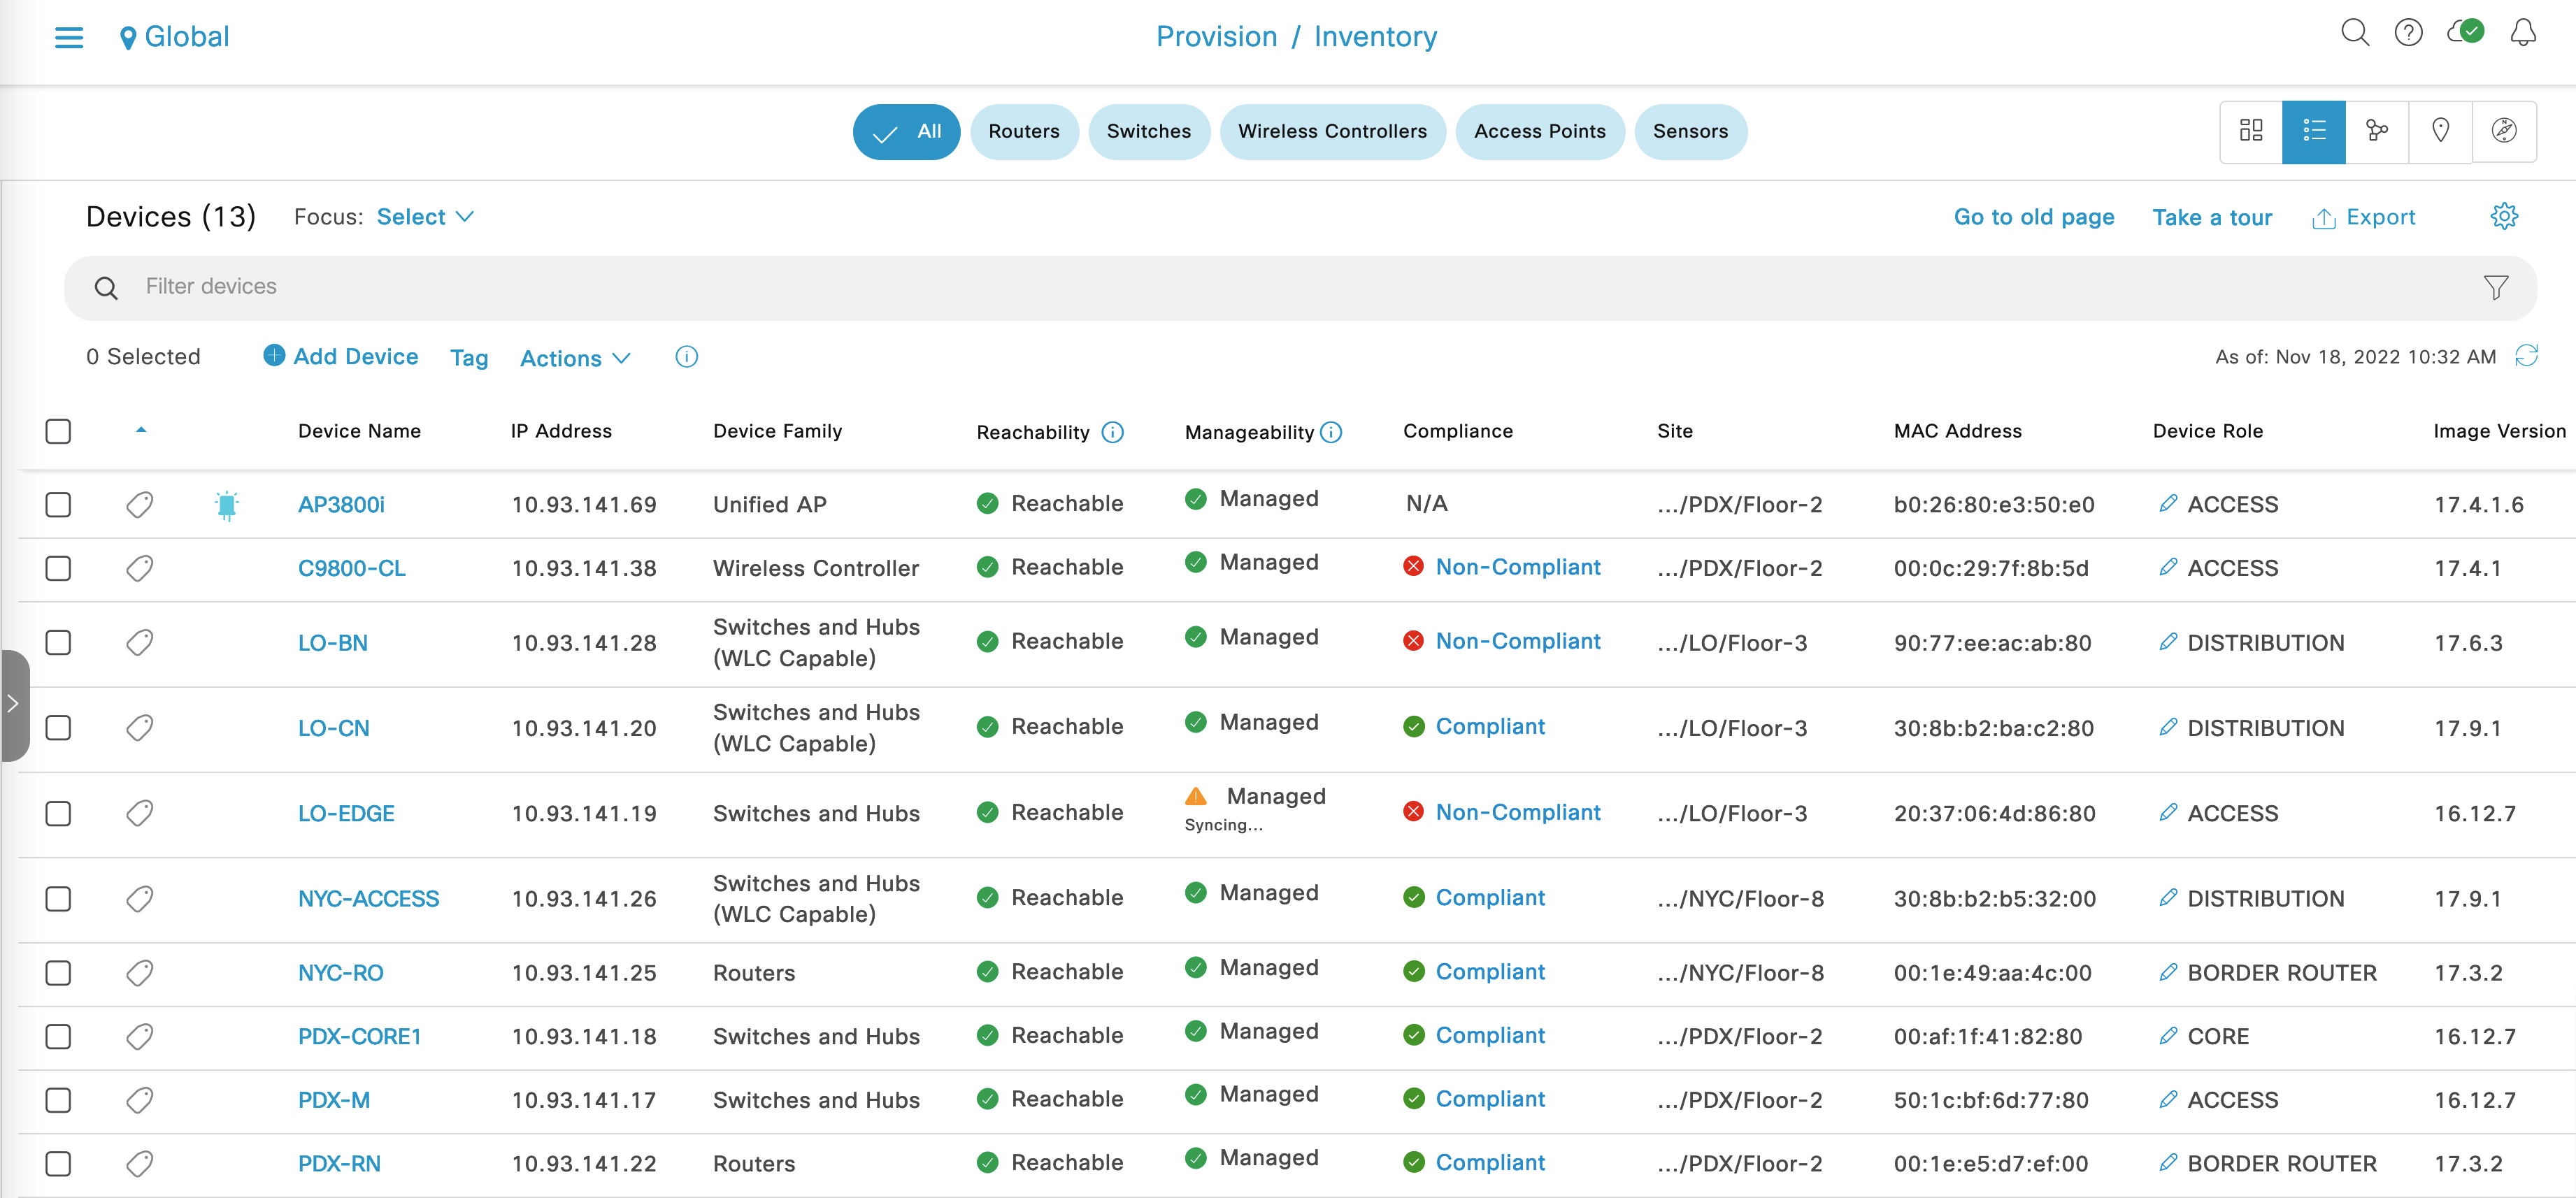Click the Tag button
2576x1198 pixels.
click(469, 358)
